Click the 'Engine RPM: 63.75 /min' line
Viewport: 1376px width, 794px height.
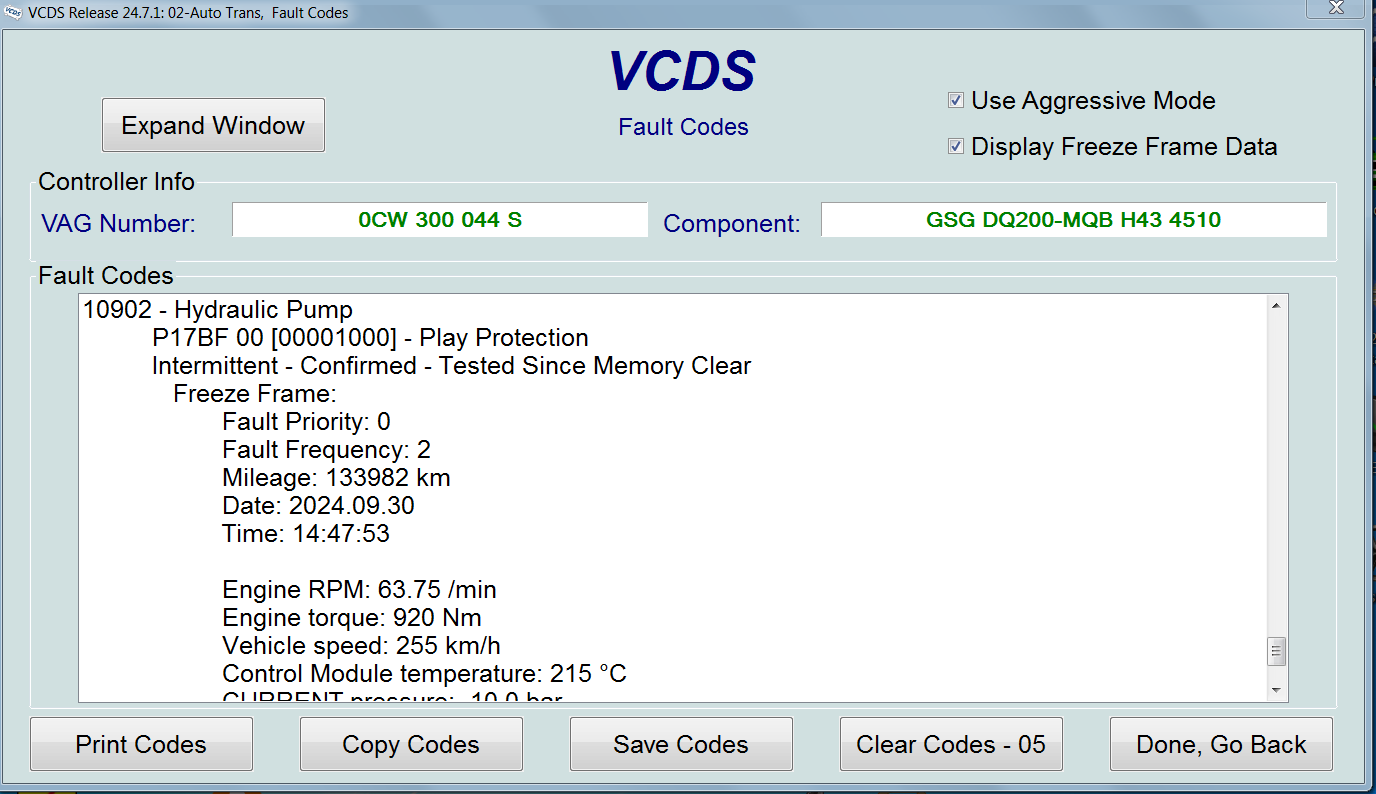pos(359,590)
